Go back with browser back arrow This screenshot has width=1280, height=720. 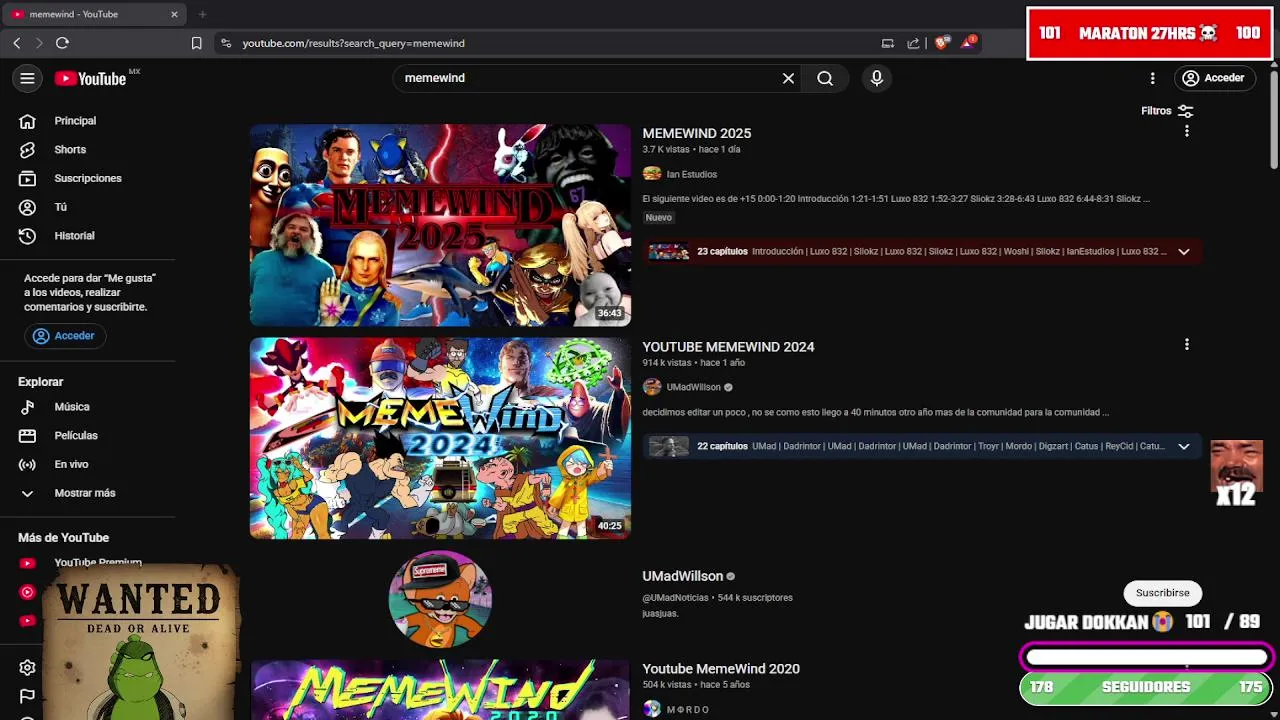click(x=17, y=43)
